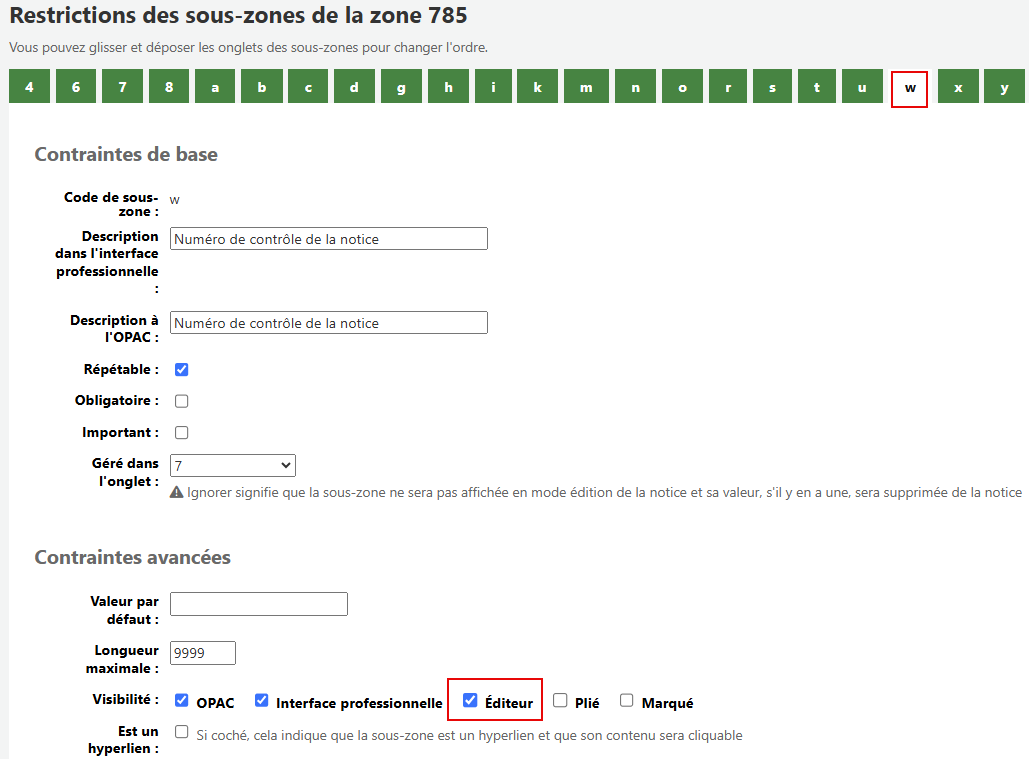The image size is (1029, 759).
Task: Disable OPAC visibility checkbox
Action: pos(181,700)
